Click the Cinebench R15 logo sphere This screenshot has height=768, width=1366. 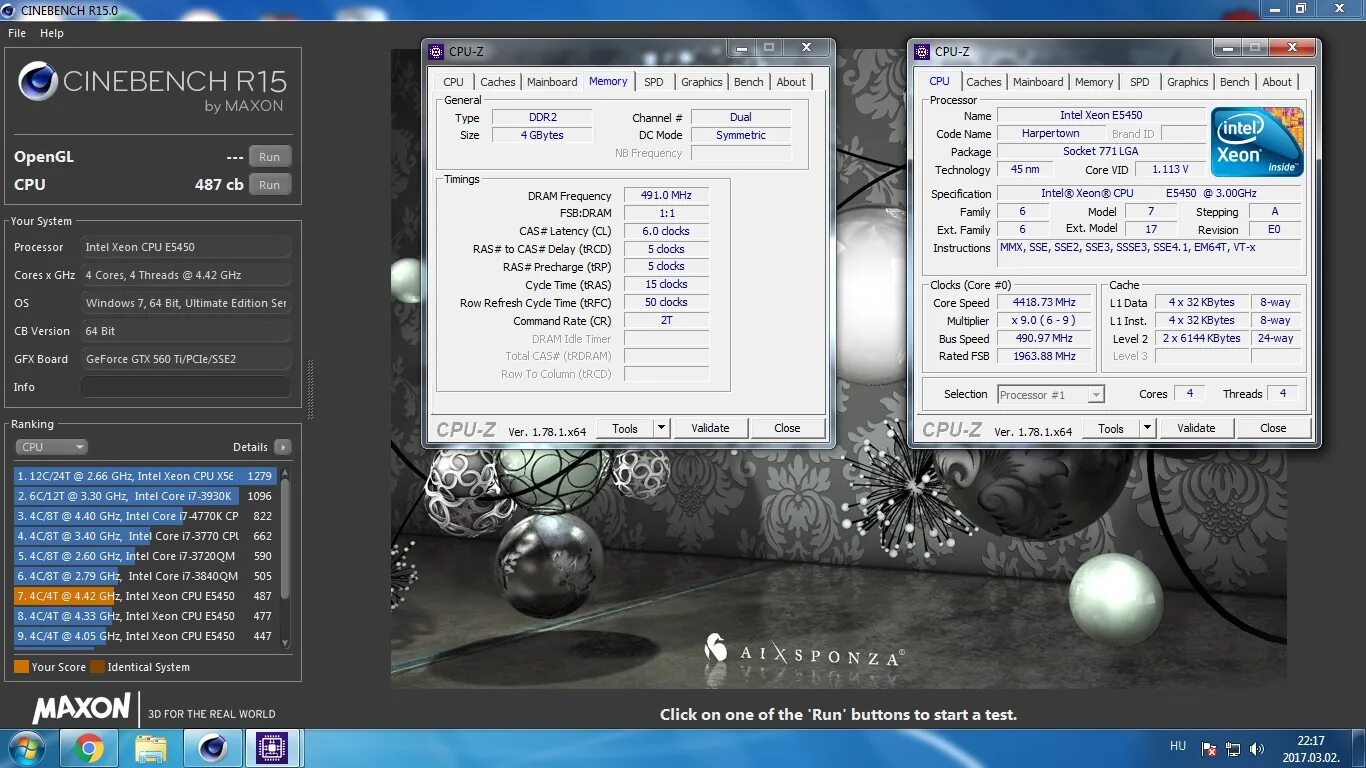point(38,82)
